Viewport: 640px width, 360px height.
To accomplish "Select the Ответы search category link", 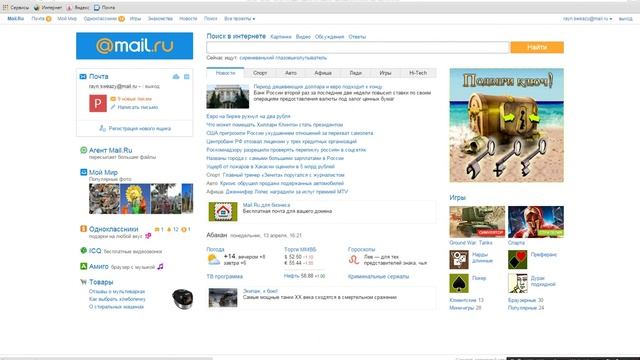I will click(357, 37).
